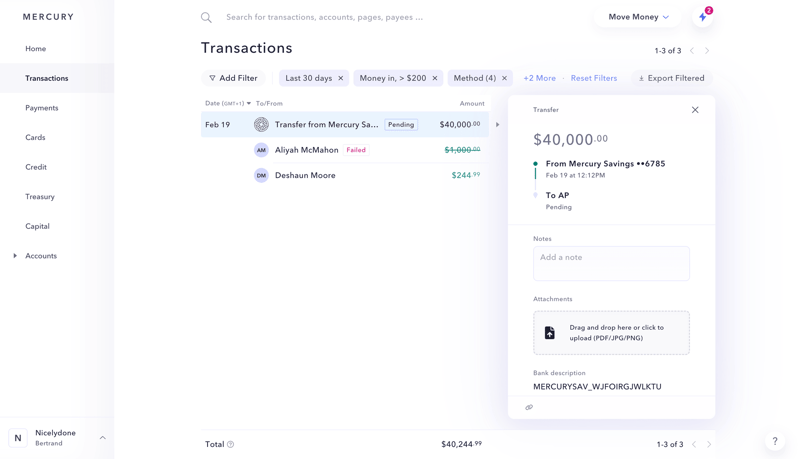Go to next page arrow at bottom
The height and width of the screenshot is (459, 800).
pyautogui.click(x=709, y=444)
